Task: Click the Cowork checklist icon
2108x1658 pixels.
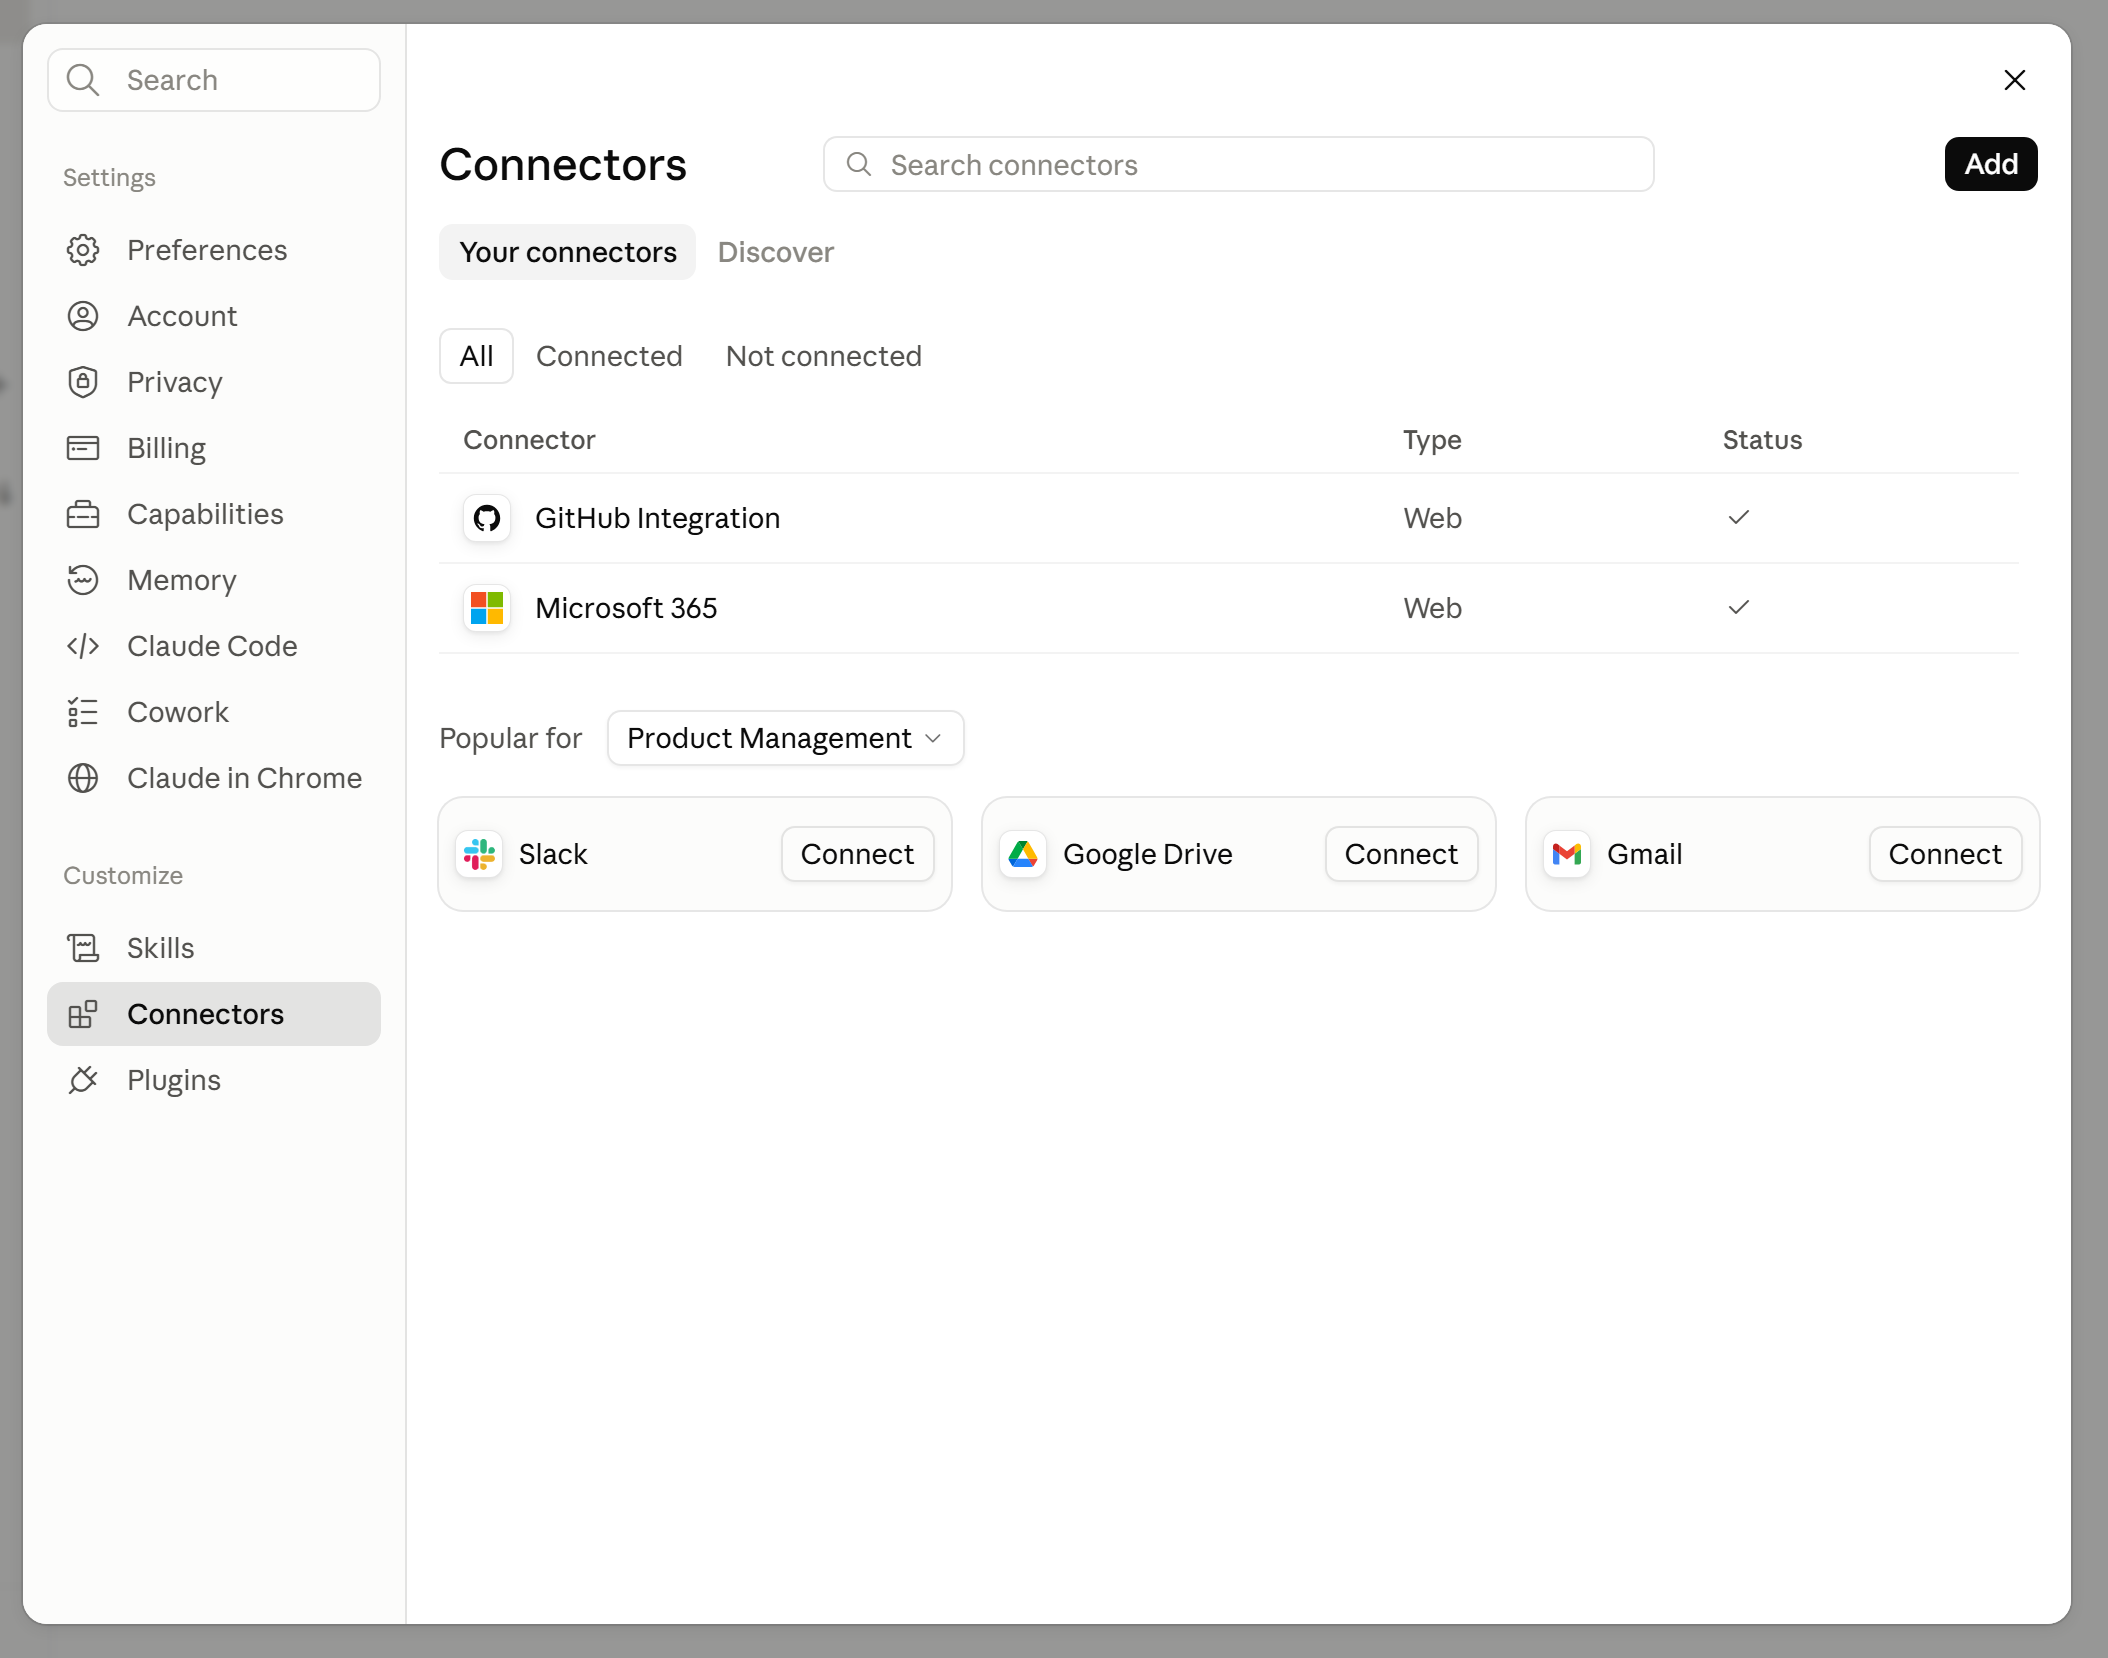Action: pos(83,712)
